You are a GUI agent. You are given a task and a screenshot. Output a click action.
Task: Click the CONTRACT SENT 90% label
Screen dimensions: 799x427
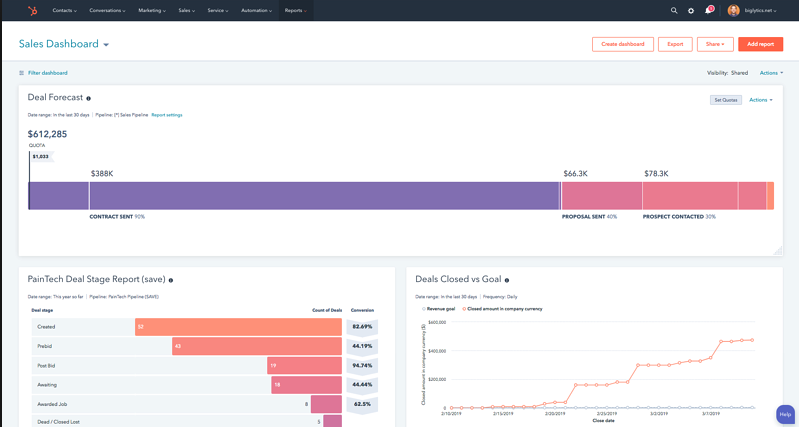(117, 217)
